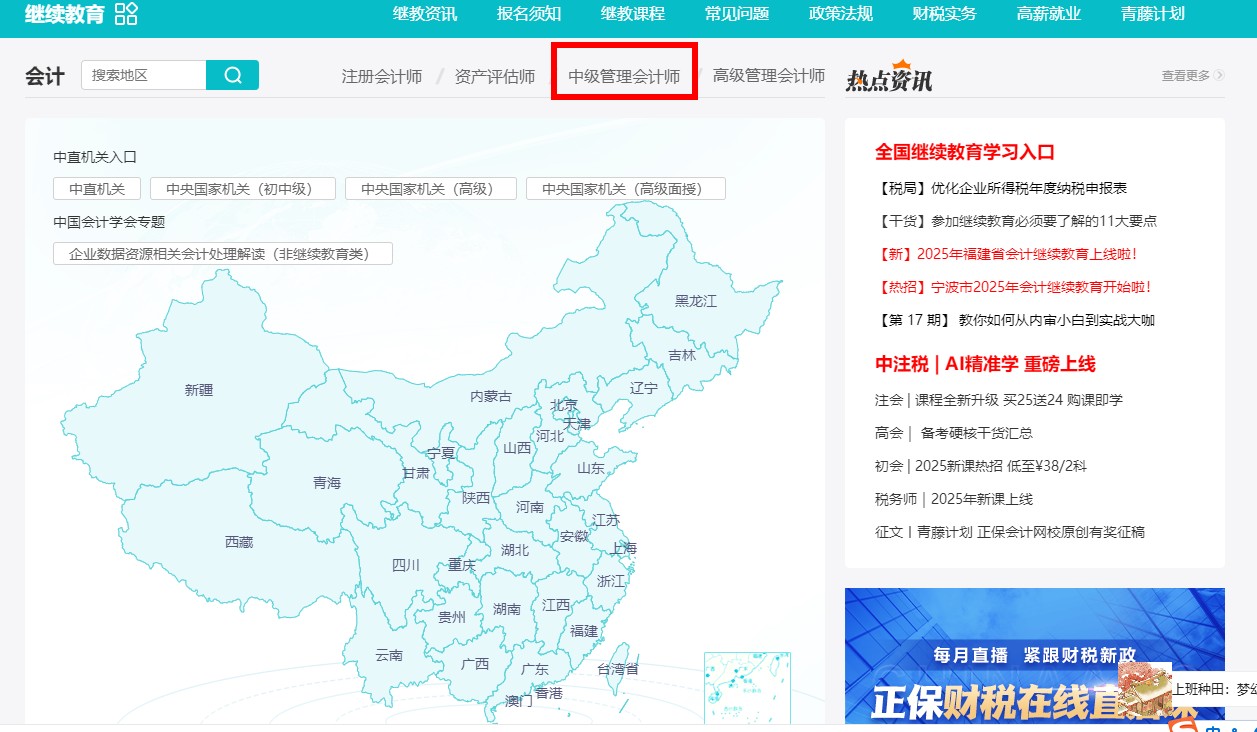Screen dimensions: 1257x732
Task: Open the South China Sea inset mini-map
Action: (x=746, y=690)
